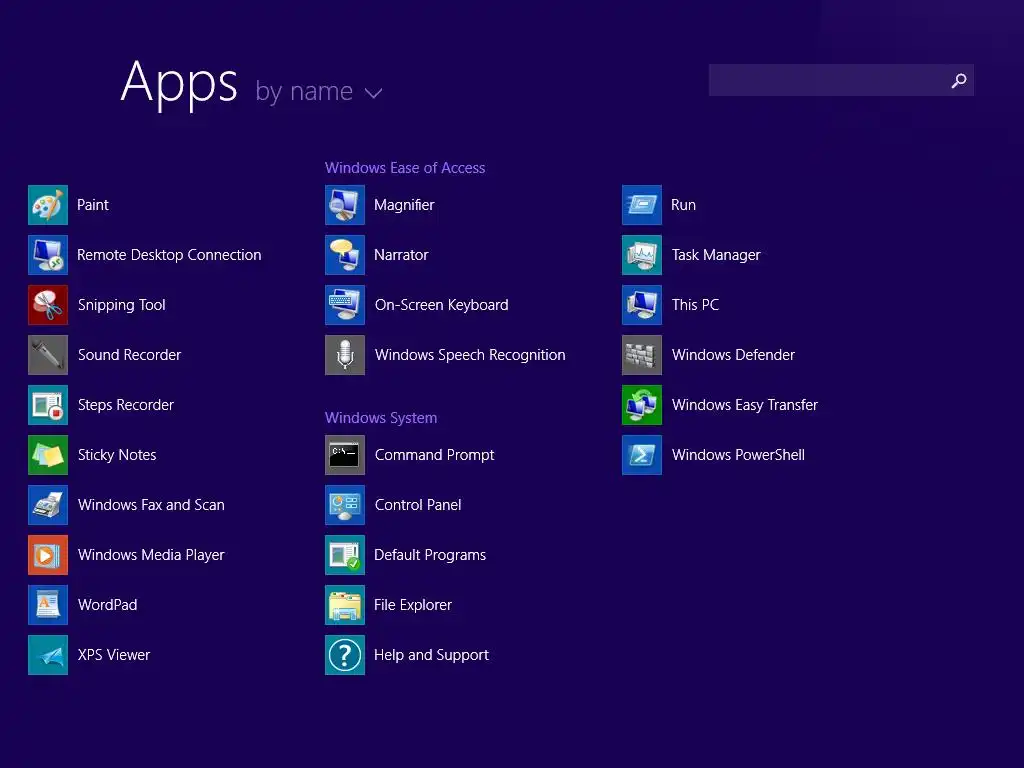Open This PC icon
Screen dimensions: 1024x768
[642, 305]
